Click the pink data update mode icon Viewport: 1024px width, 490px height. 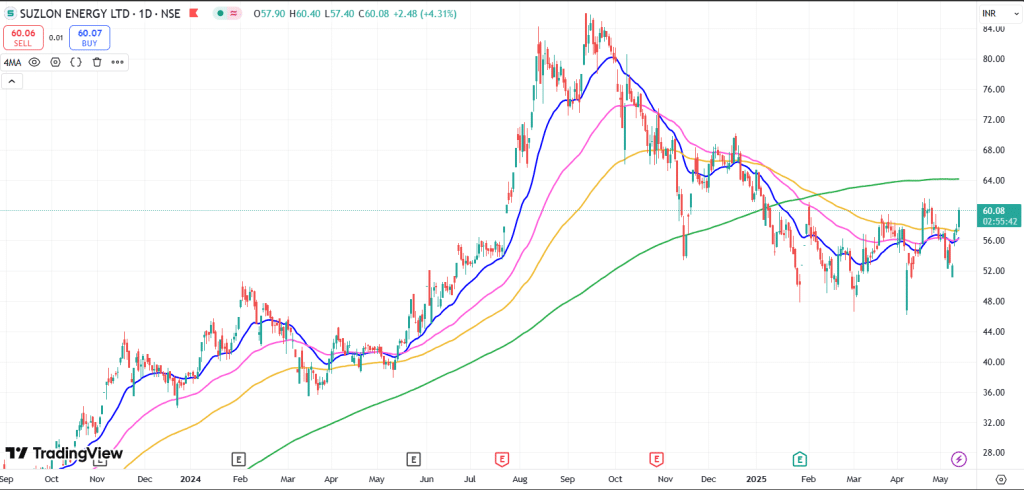[233, 13]
